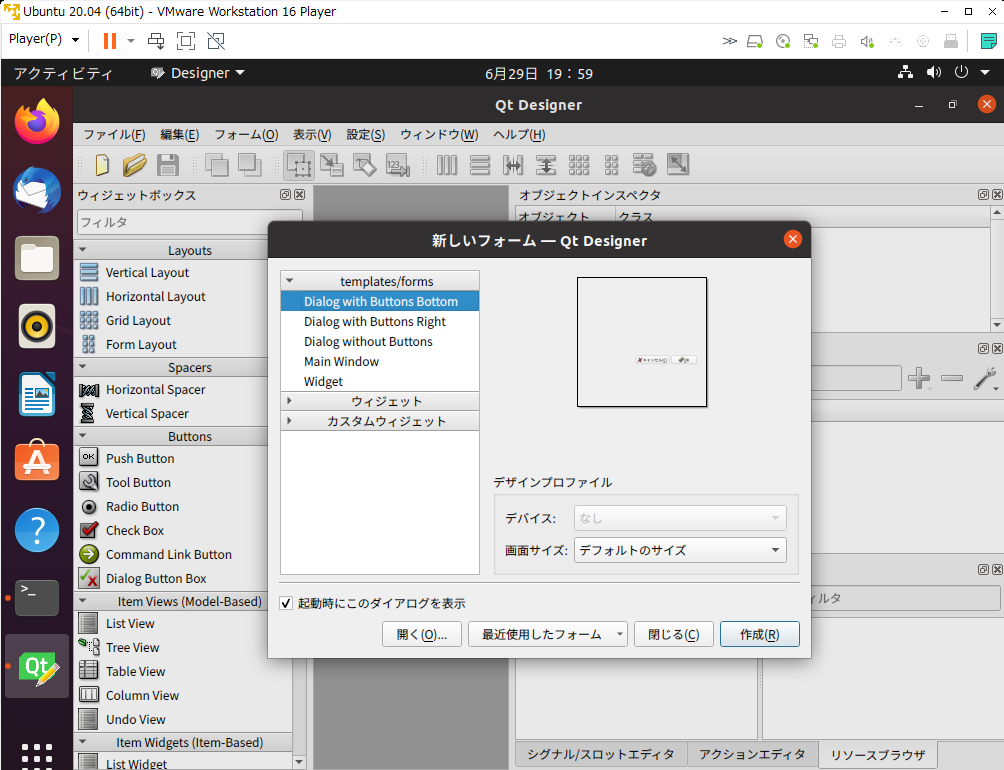This screenshot has height=770, width=1004.
Task: Click the New Form toolbar icon
Action: (x=102, y=165)
